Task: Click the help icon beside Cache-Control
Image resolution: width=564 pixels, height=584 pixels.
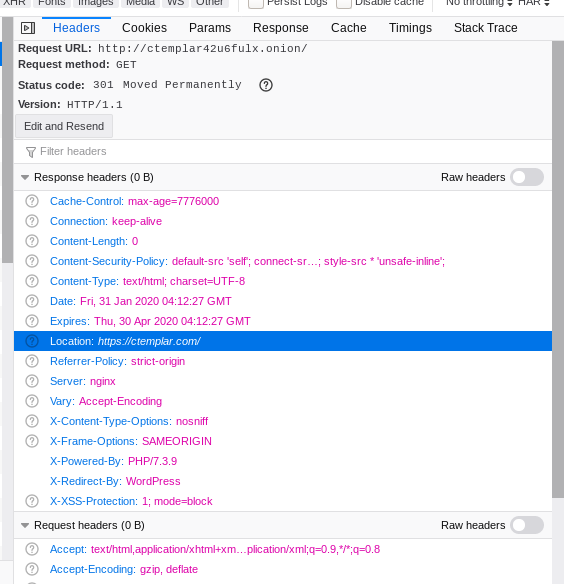Action: click(x=32, y=201)
